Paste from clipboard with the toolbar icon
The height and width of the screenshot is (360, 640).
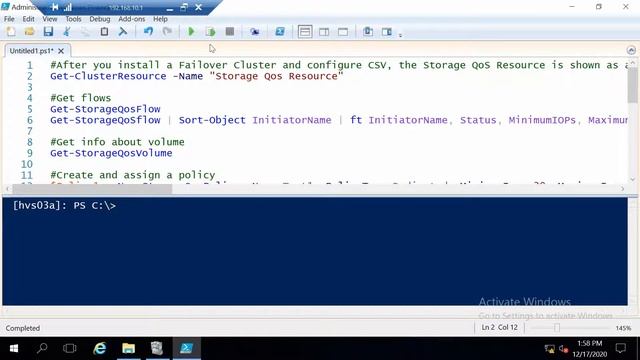104,31
